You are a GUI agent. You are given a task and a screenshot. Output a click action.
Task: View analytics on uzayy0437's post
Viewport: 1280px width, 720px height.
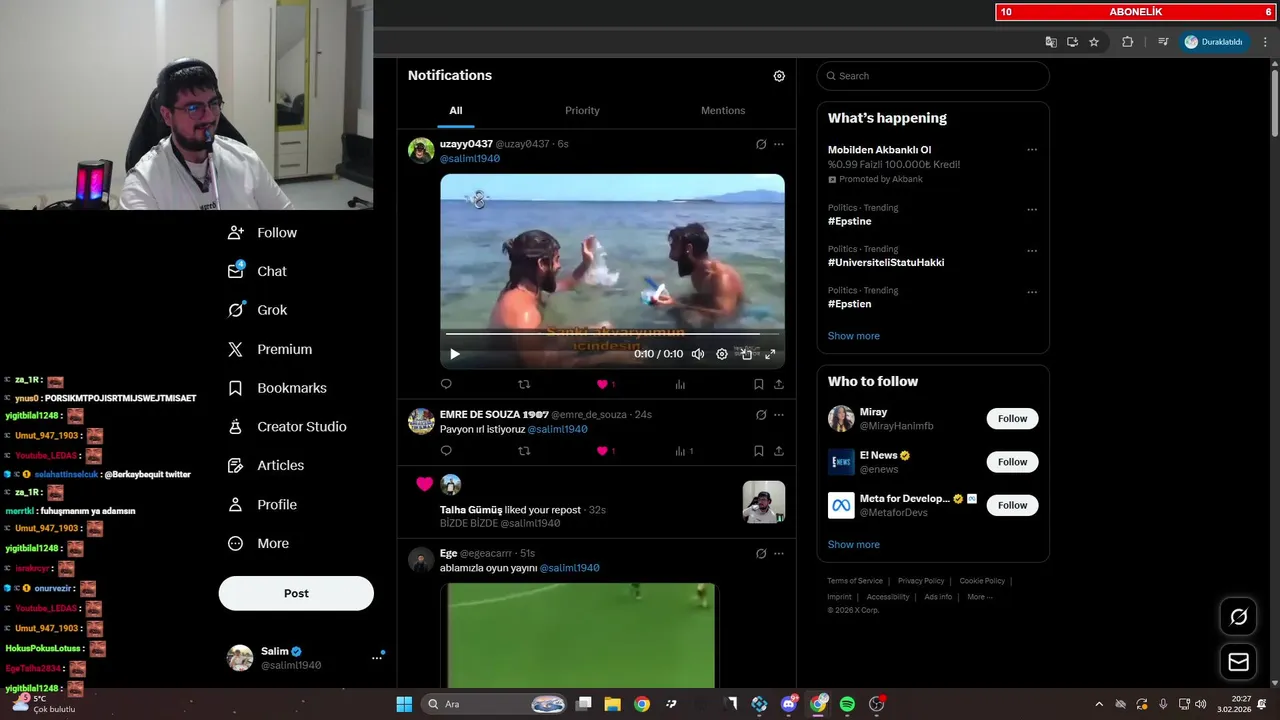680,384
